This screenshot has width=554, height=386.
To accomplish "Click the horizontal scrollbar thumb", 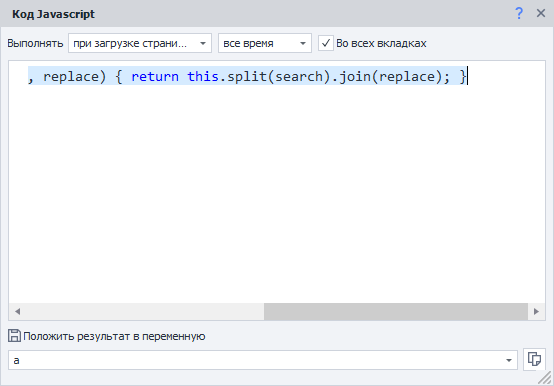I will pos(396,311).
